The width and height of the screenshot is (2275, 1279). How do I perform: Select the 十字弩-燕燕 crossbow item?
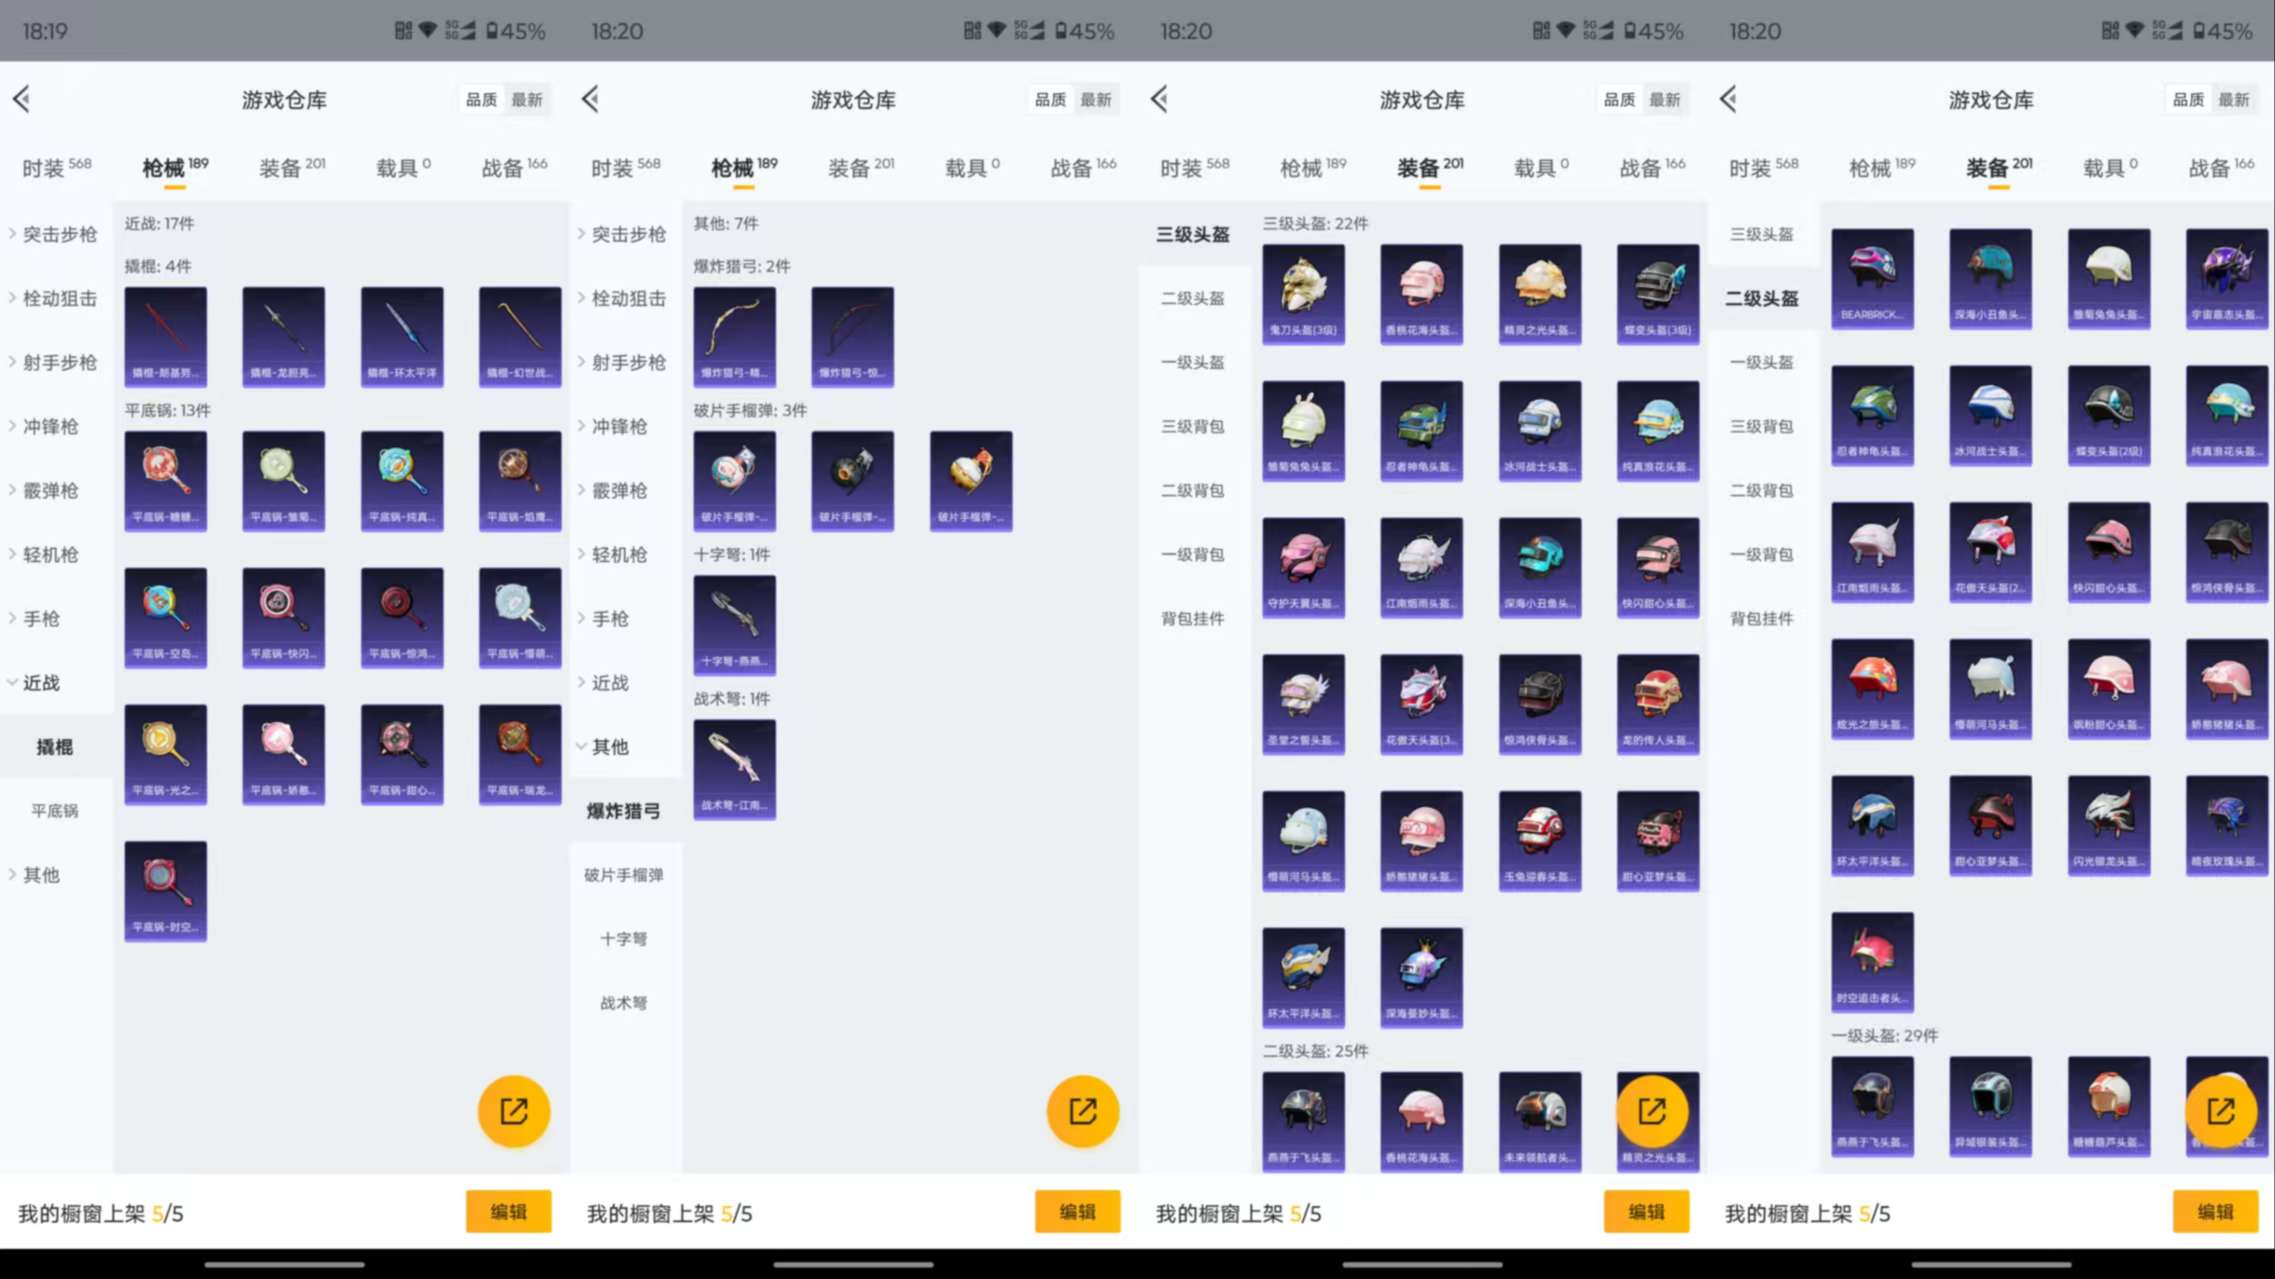(734, 625)
